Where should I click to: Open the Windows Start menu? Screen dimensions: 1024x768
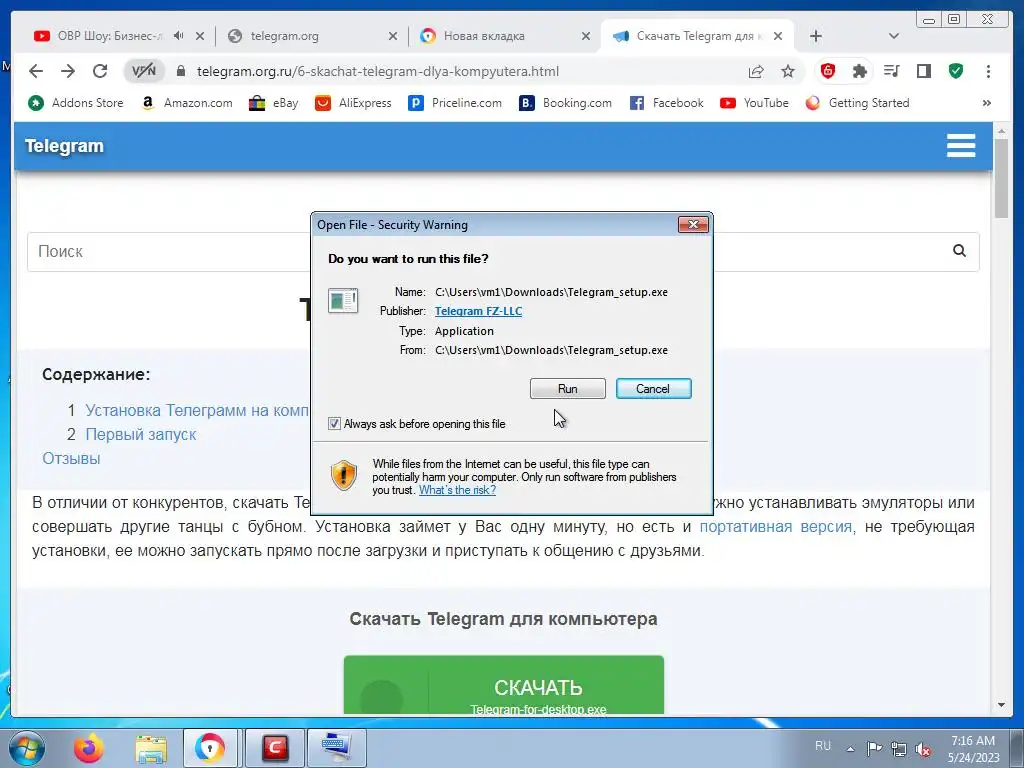pyautogui.click(x=26, y=748)
